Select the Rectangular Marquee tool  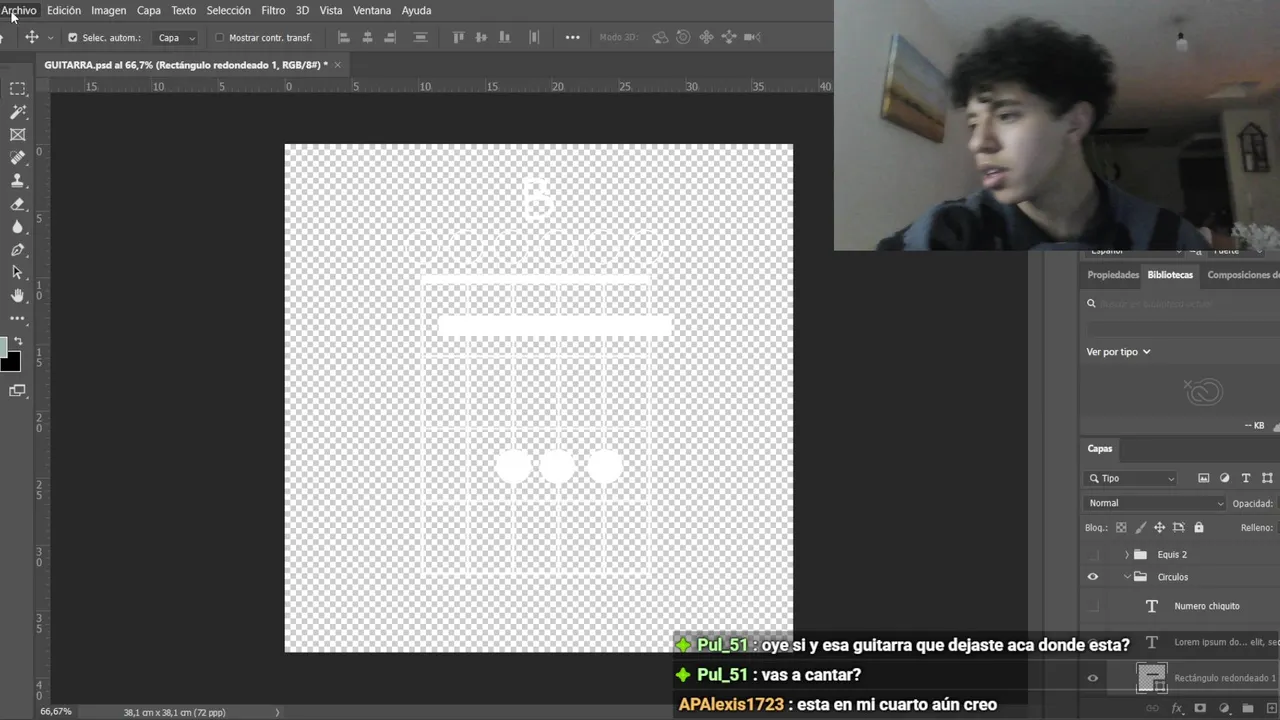[x=17, y=89]
